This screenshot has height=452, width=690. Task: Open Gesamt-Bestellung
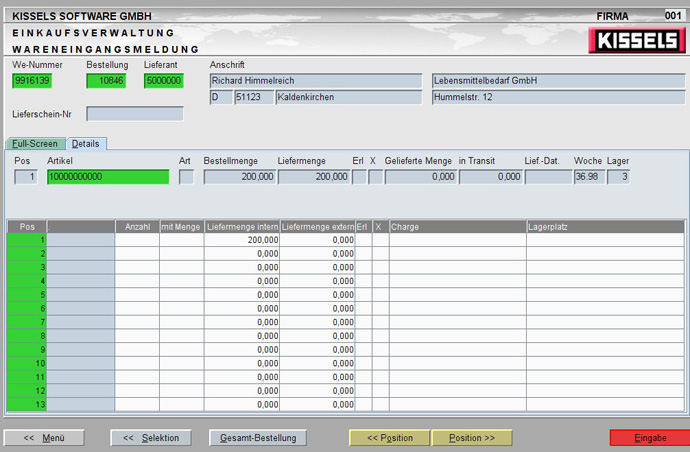(258, 438)
